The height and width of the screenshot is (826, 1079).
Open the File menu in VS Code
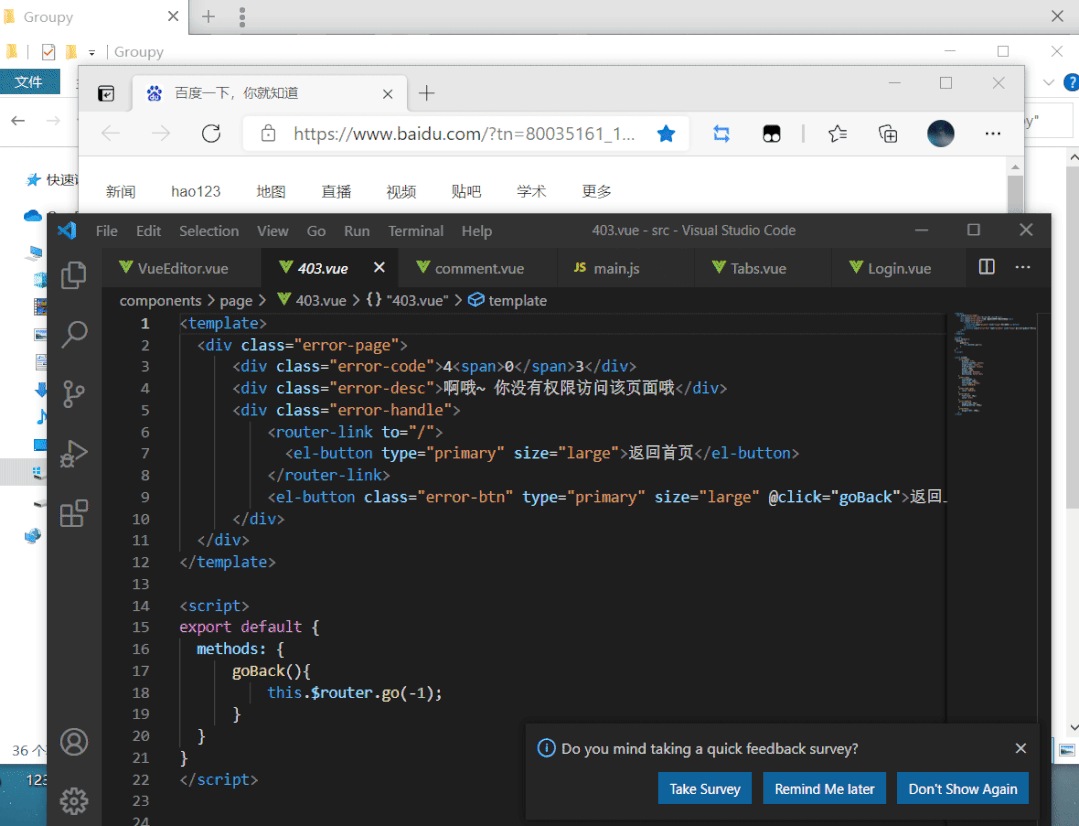106,231
